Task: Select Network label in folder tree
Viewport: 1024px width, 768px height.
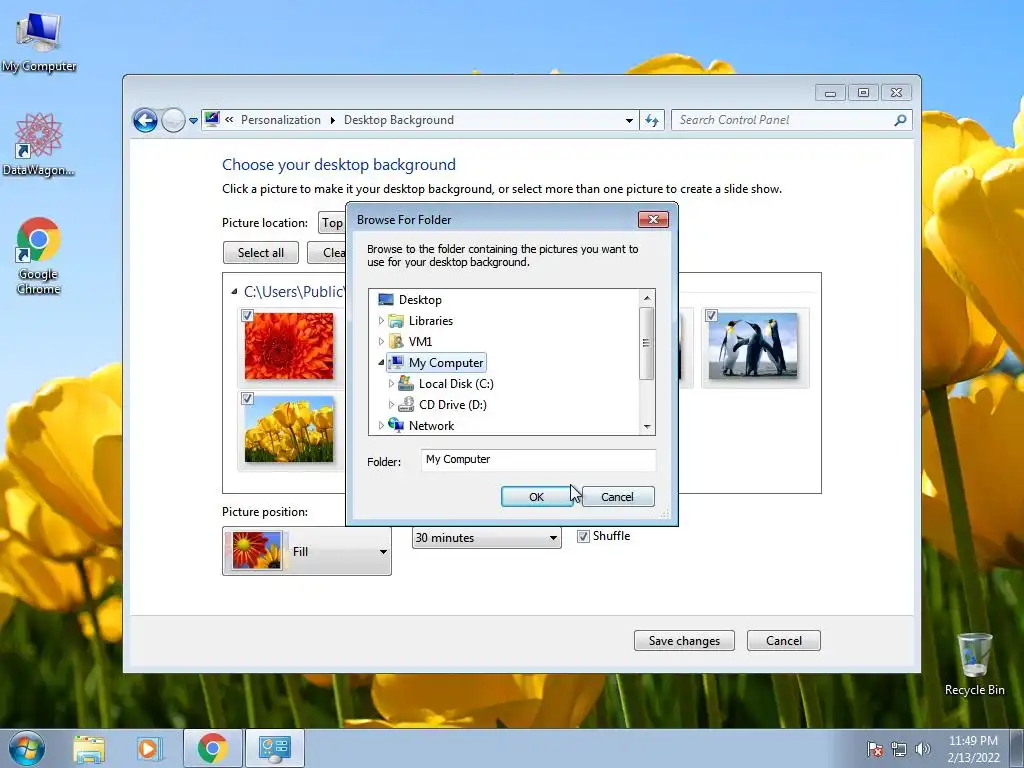Action: click(431, 425)
